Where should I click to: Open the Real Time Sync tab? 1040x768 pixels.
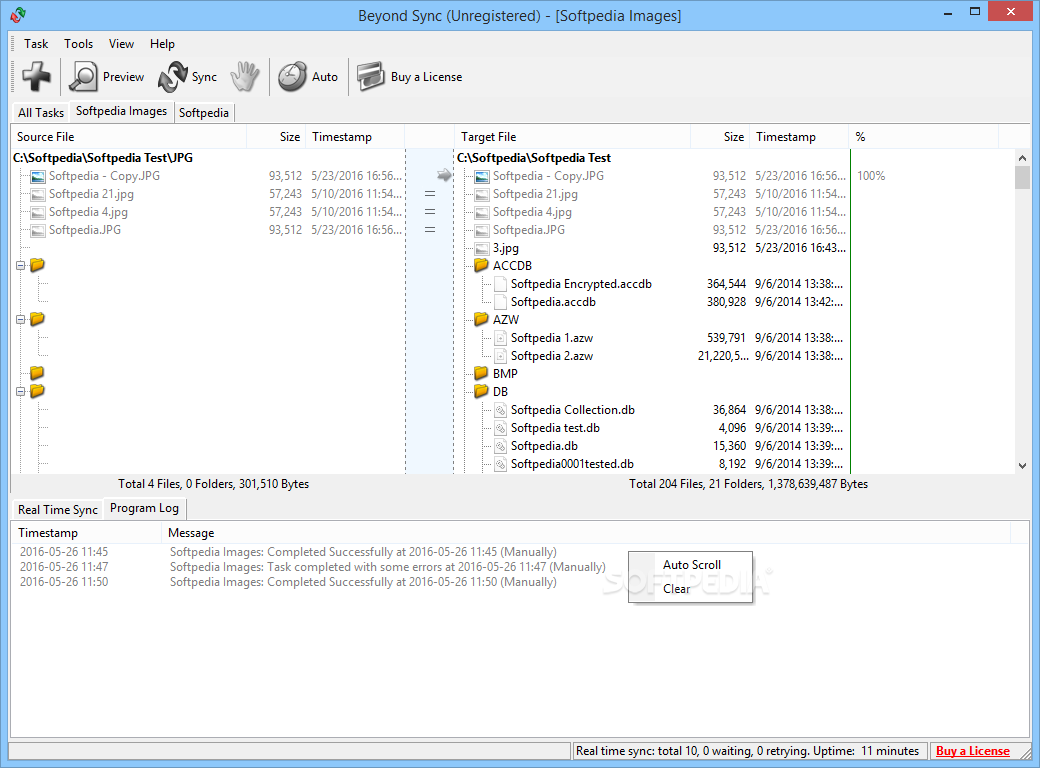pos(58,509)
